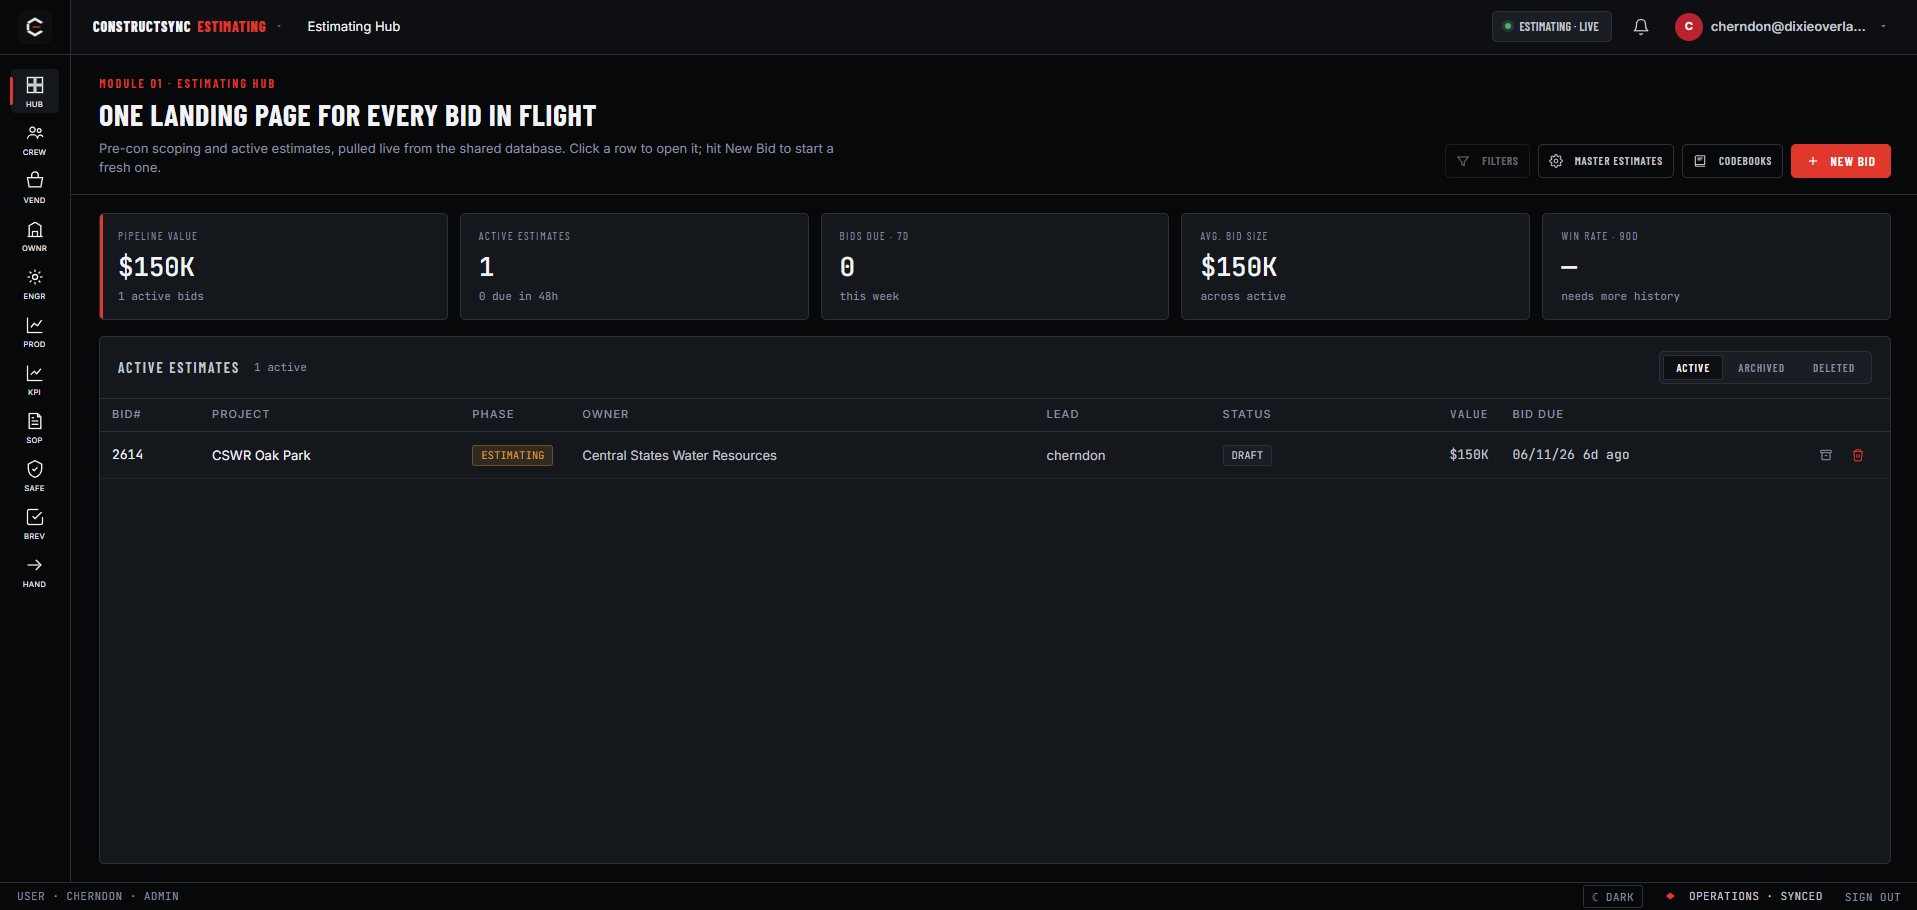Viewport: 1917px width, 910px height.
Task: Open the KPI sidebar module
Action: tap(34, 380)
